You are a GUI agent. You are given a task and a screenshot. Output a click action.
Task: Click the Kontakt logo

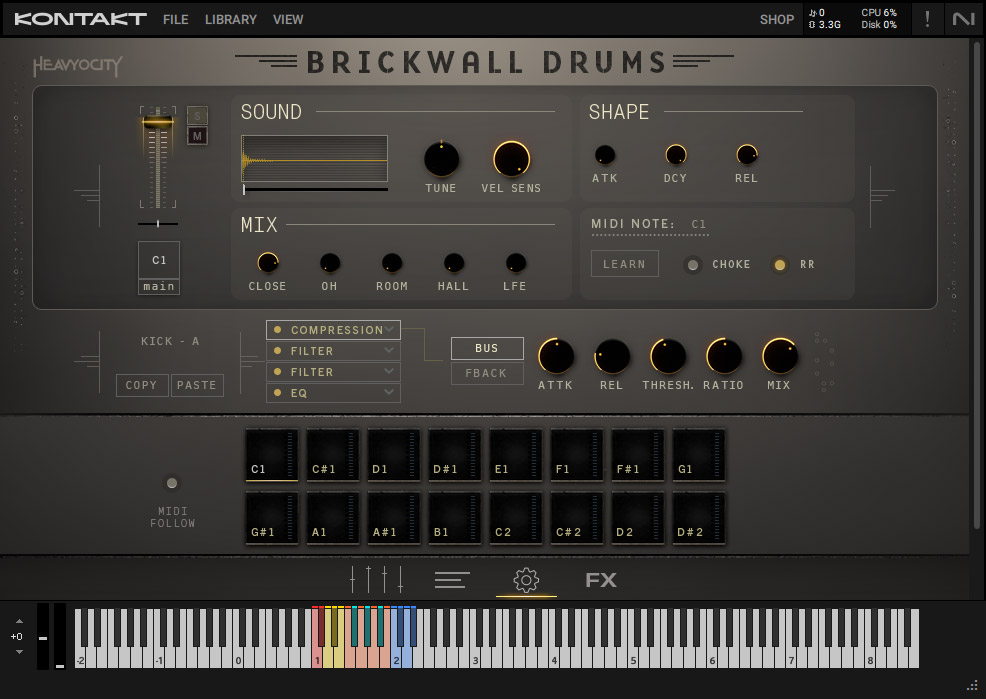point(80,19)
